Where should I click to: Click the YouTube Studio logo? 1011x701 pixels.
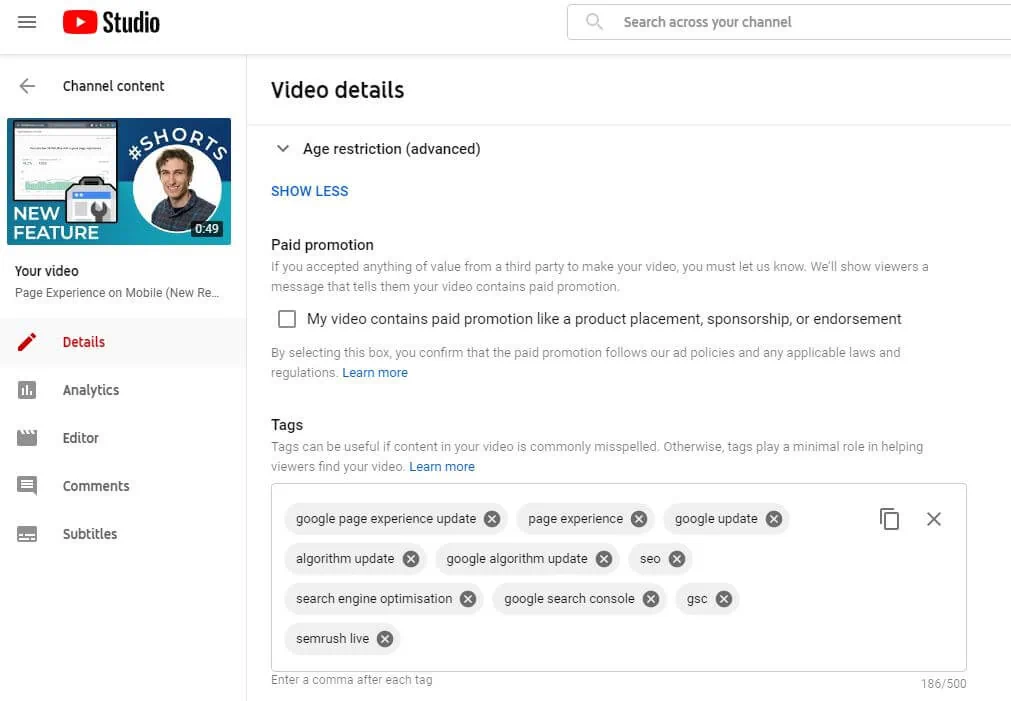tap(112, 22)
